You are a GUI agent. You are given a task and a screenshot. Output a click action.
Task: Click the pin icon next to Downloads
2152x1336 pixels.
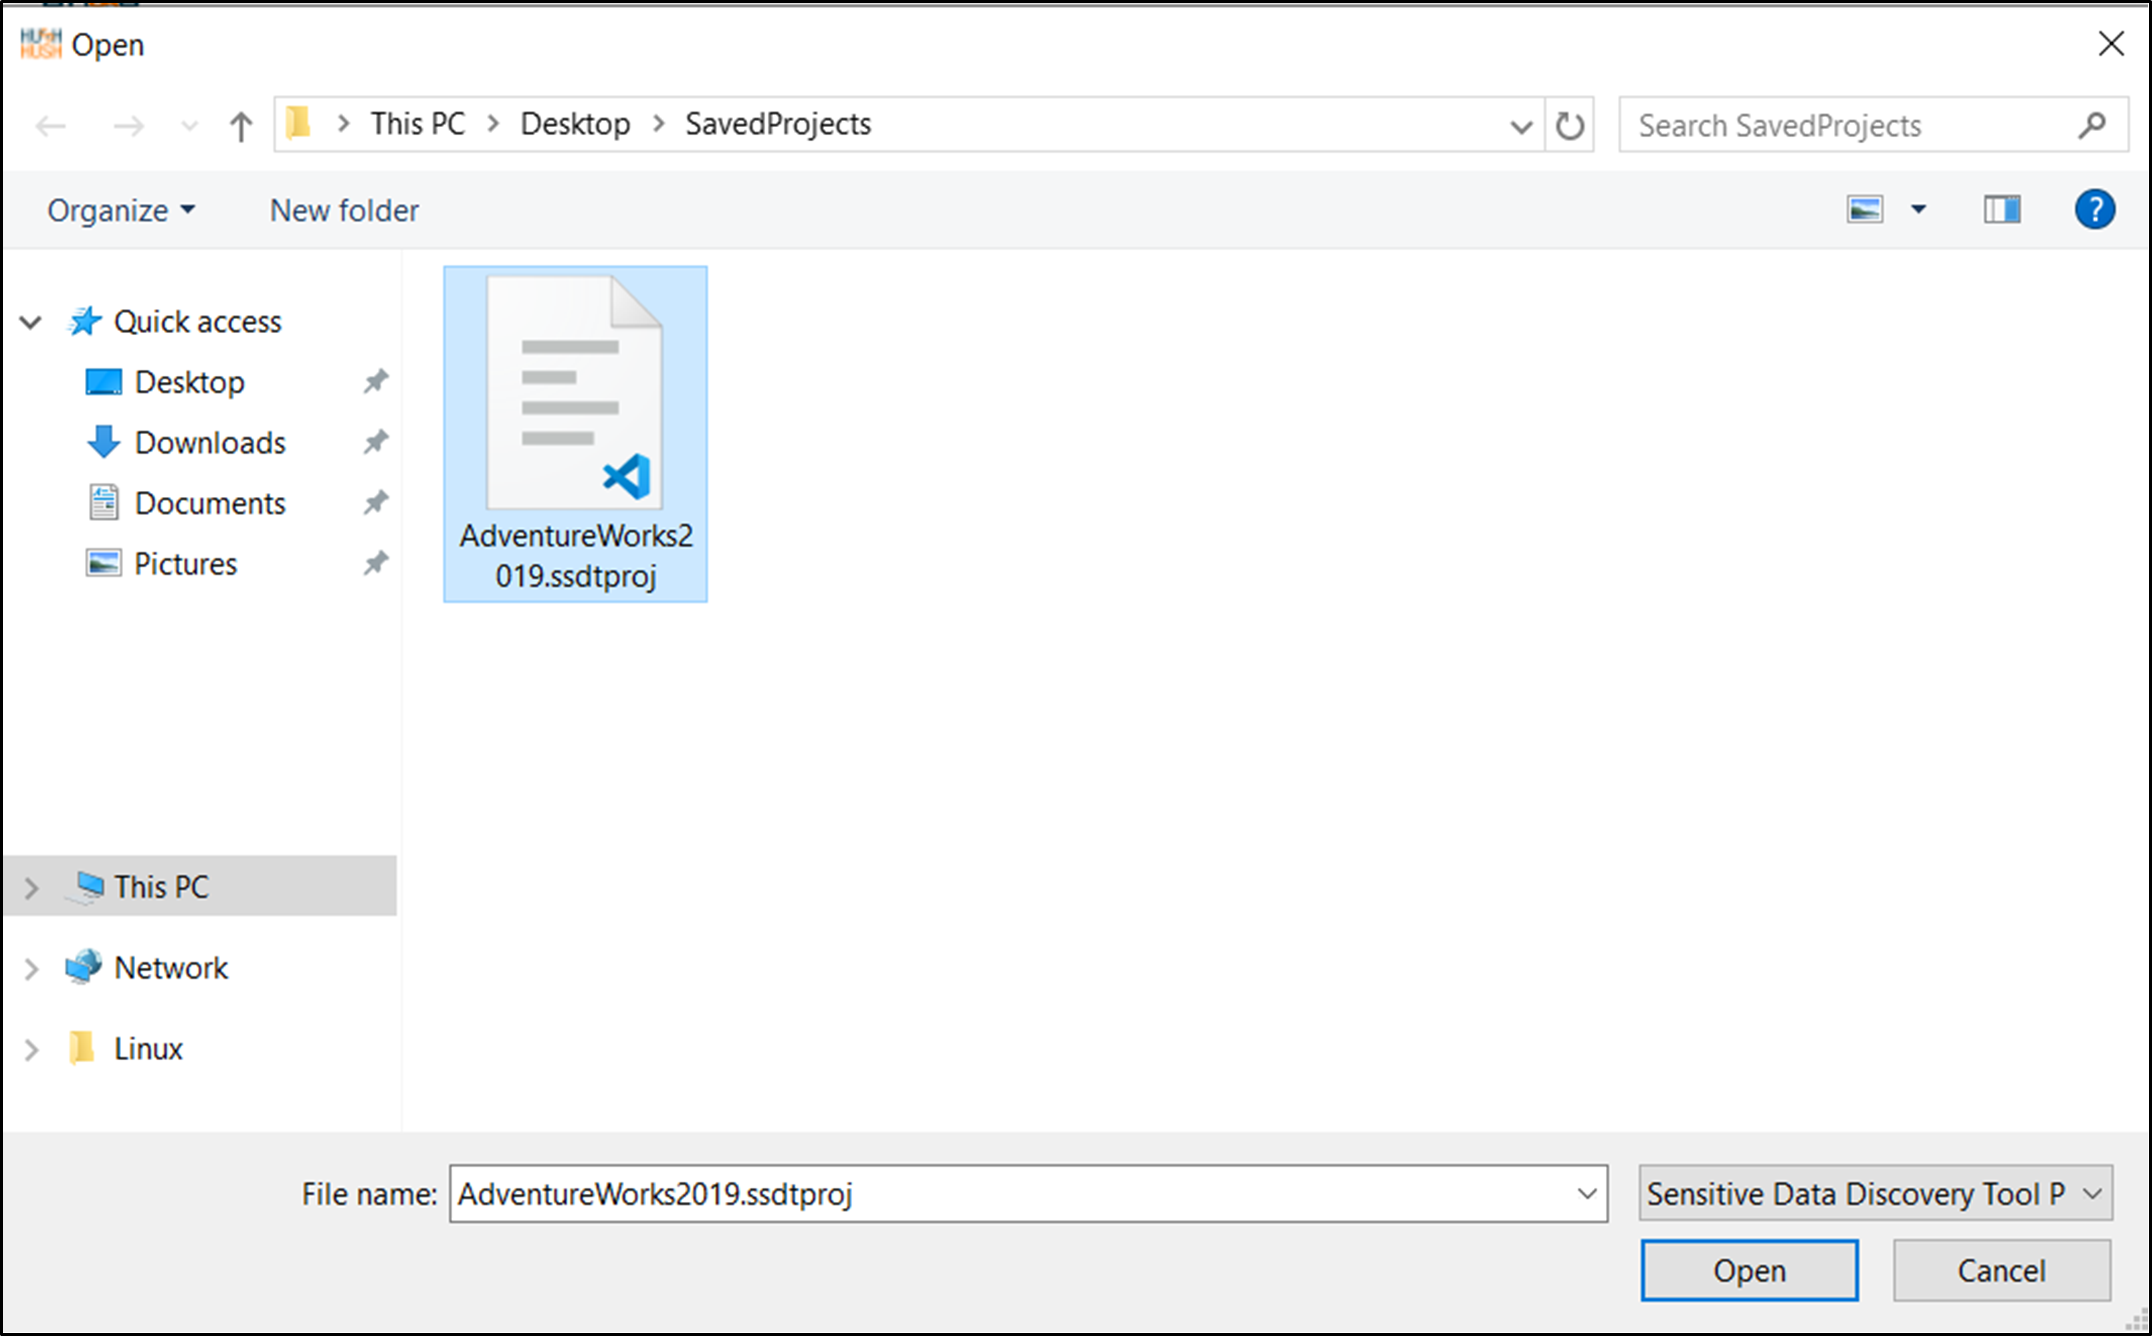(x=375, y=442)
